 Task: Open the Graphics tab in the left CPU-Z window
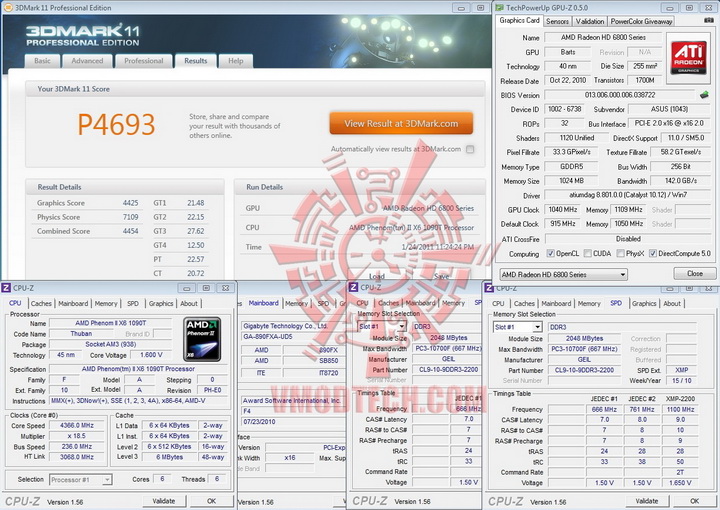161,303
